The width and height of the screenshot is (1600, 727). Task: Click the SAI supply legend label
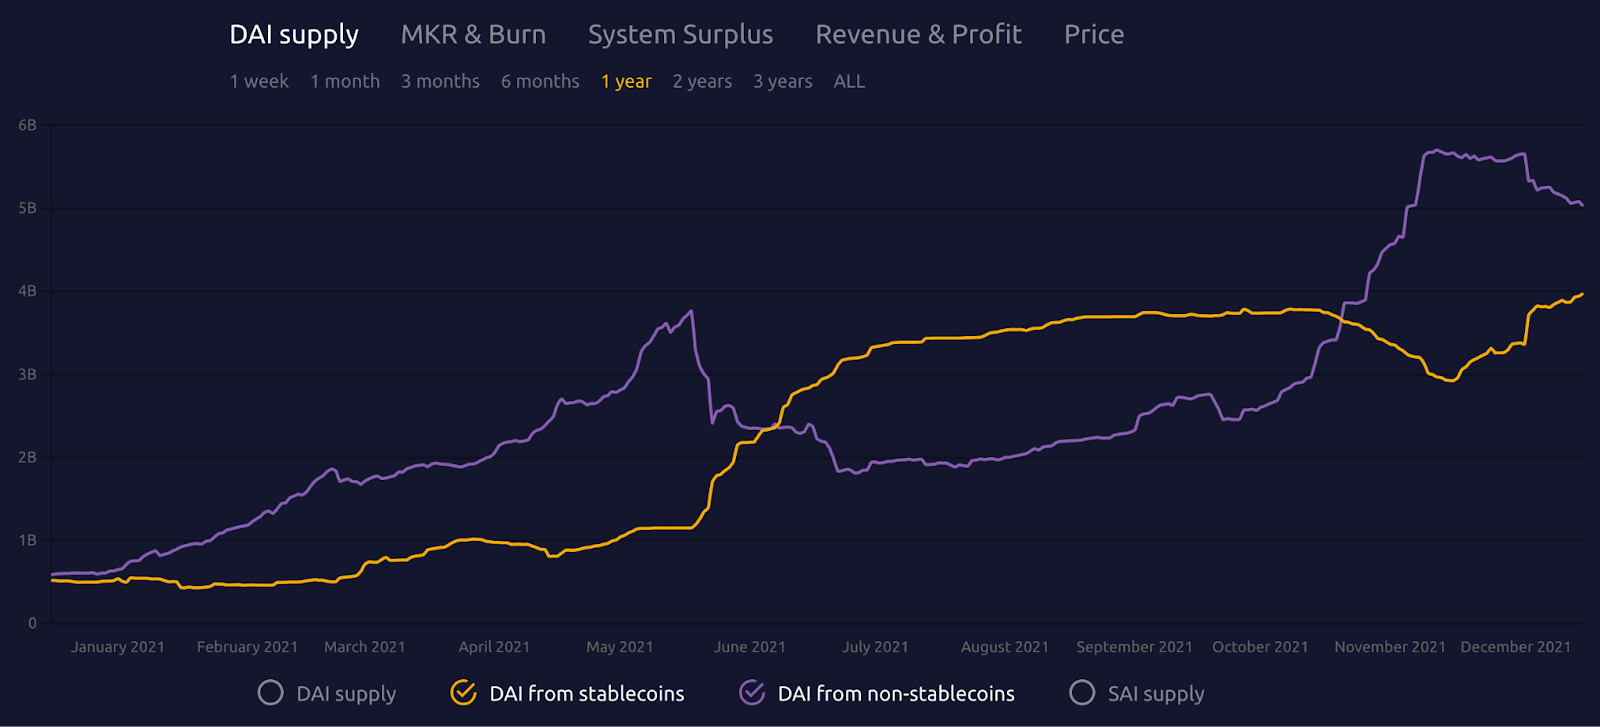tap(1156, 694)
